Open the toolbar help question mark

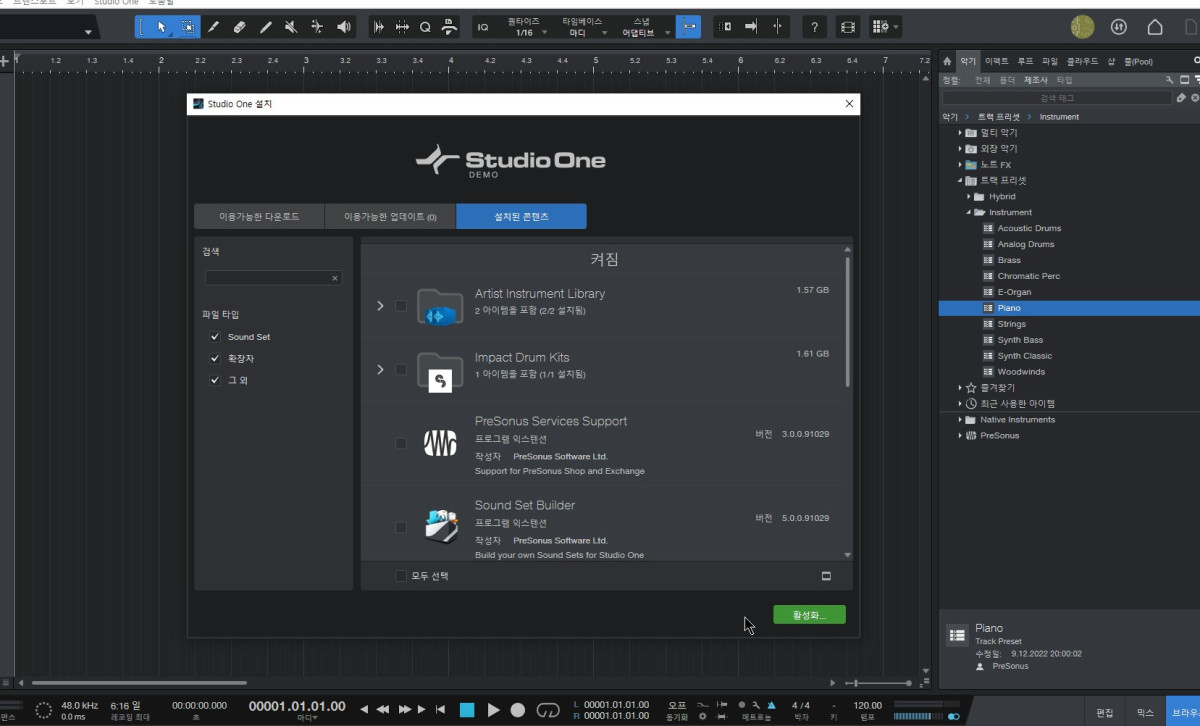815,27
